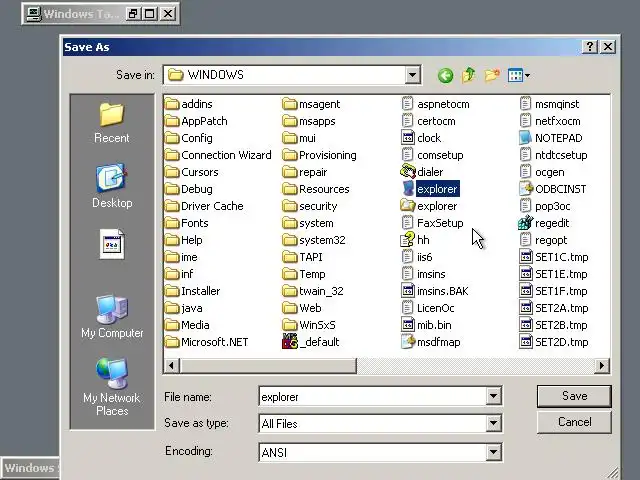Image resolution: width=640 pixels, height=480 pixels.
Task: Click the document icon below Desktop in sidebar
Action: pos(111,244)
